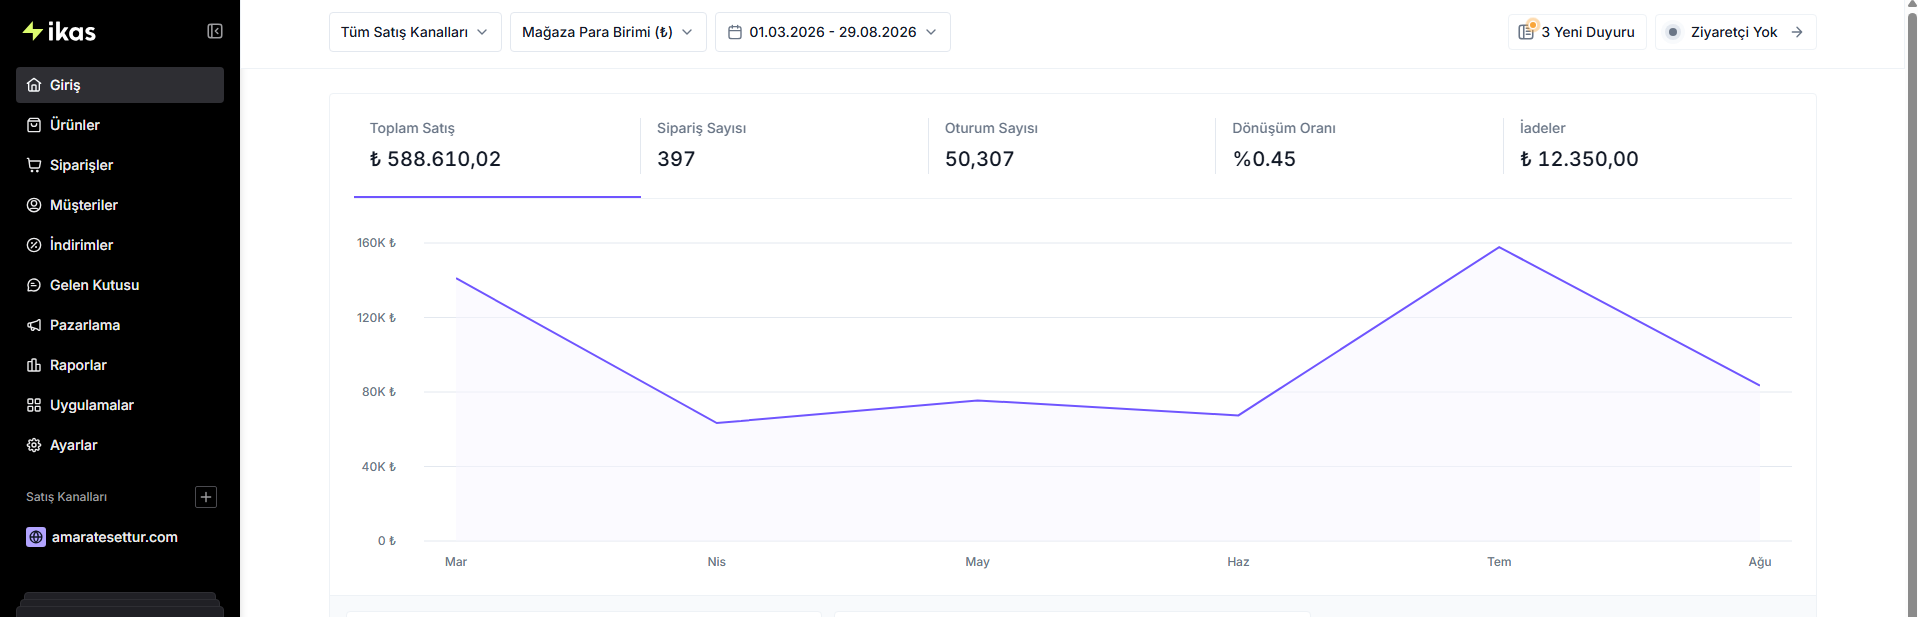Open the Ürünler menu item
Image resolution: width=1918 pixels, height=617 pixels.
[120, 125]
